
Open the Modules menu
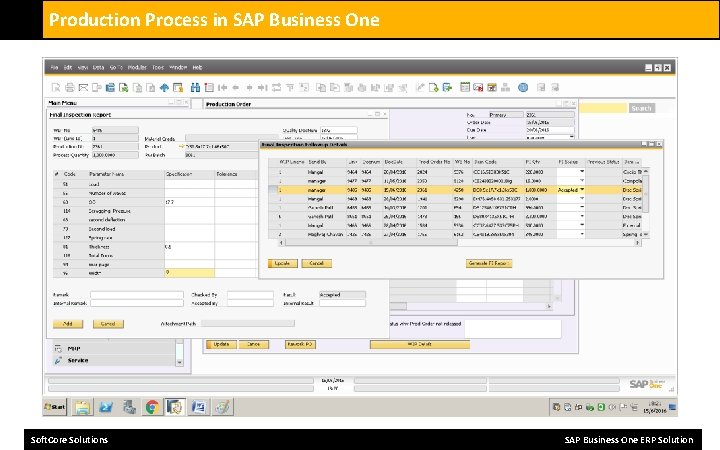(x=137, y=68)
